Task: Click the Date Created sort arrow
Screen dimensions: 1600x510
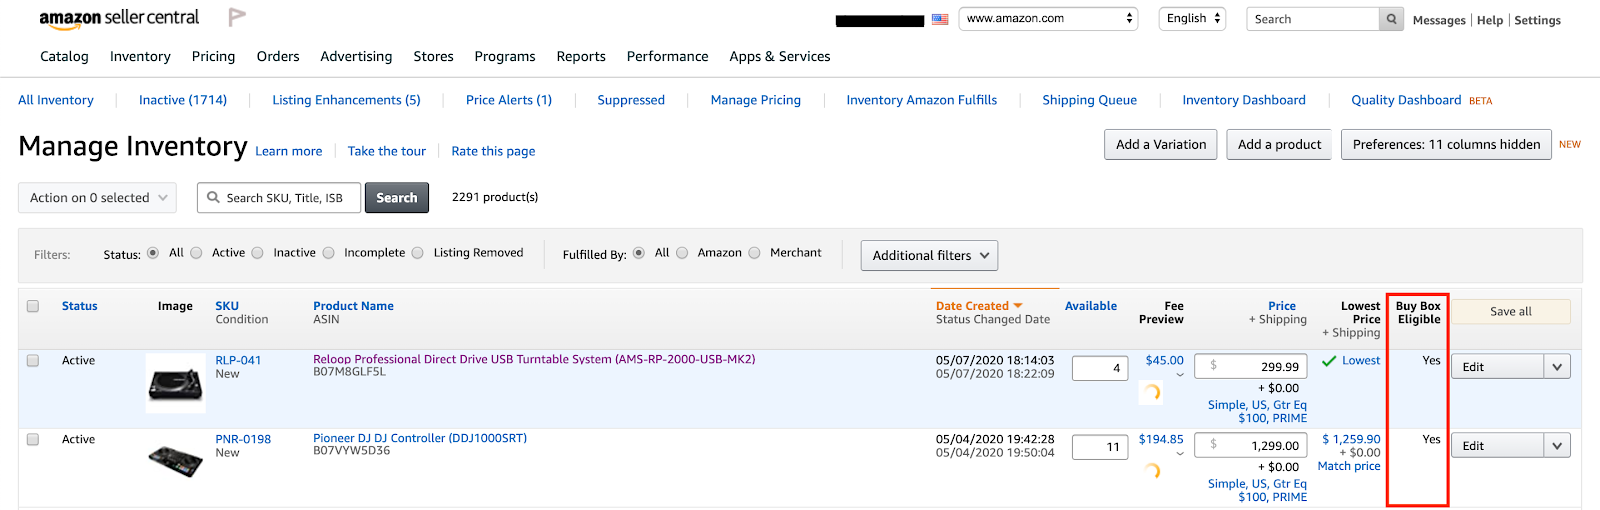Action: point(1018,306)
